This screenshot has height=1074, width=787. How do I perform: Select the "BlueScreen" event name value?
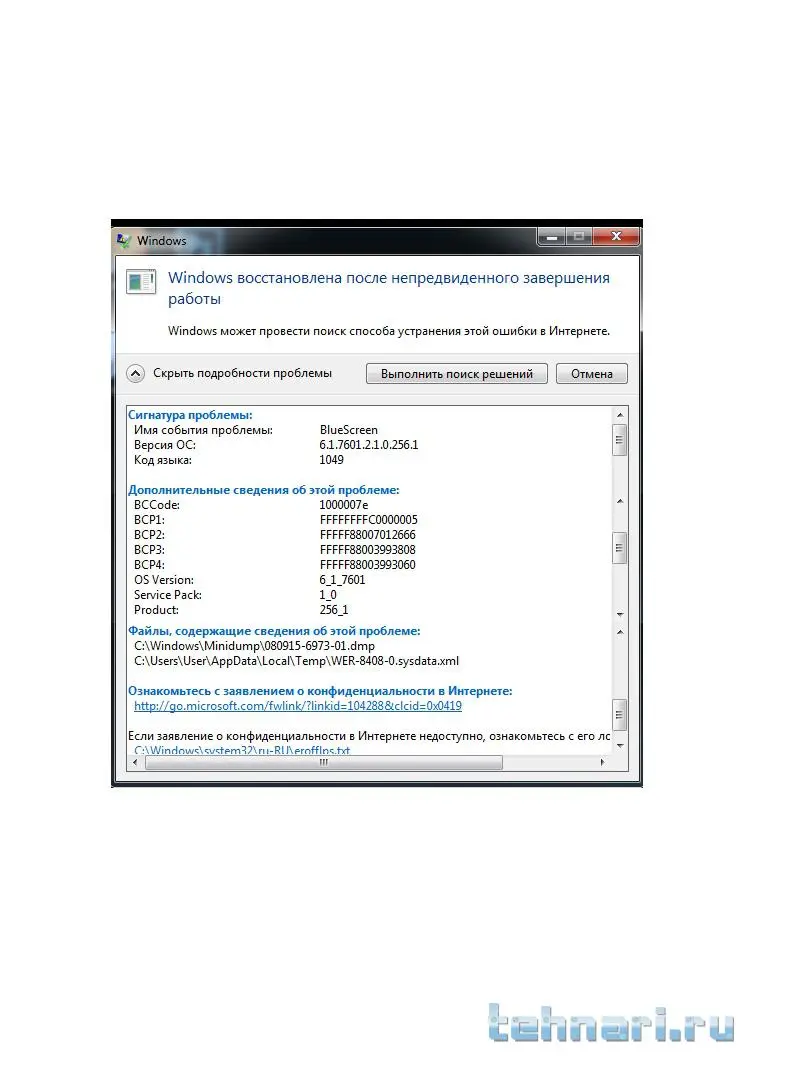[x=349, y=429]
